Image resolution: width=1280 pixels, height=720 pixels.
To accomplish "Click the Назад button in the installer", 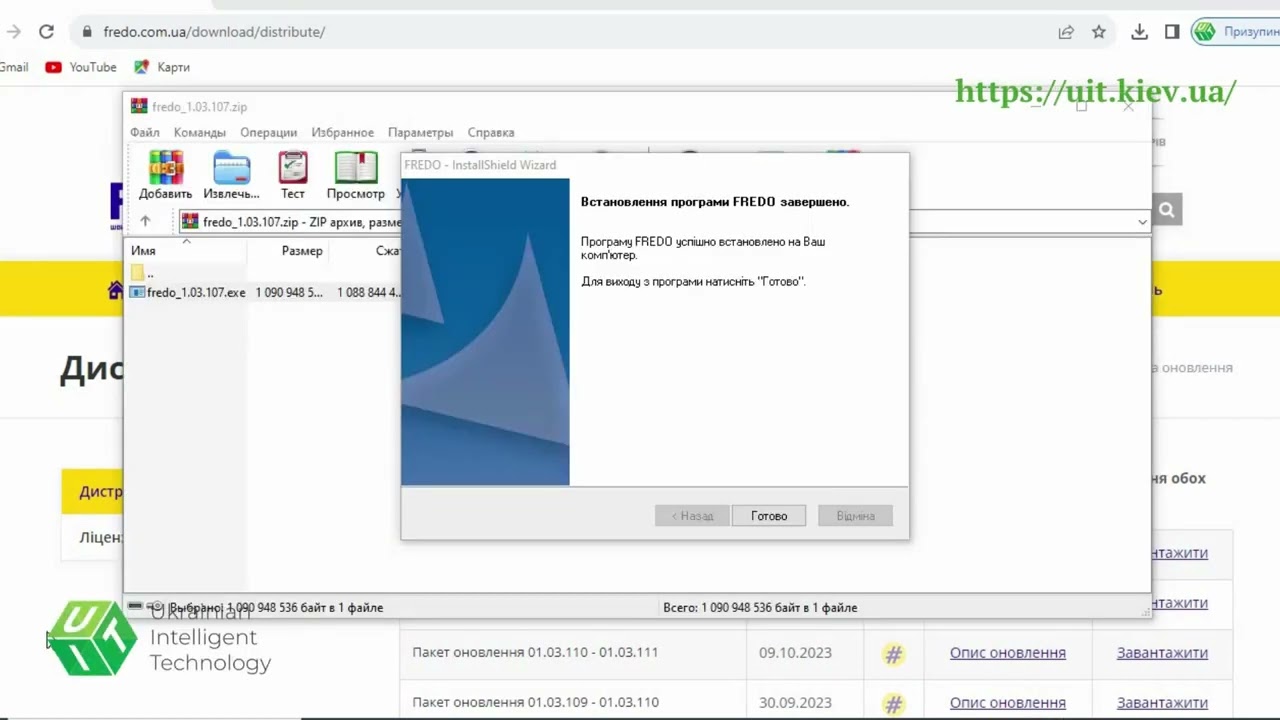I will tap(692, 516).
